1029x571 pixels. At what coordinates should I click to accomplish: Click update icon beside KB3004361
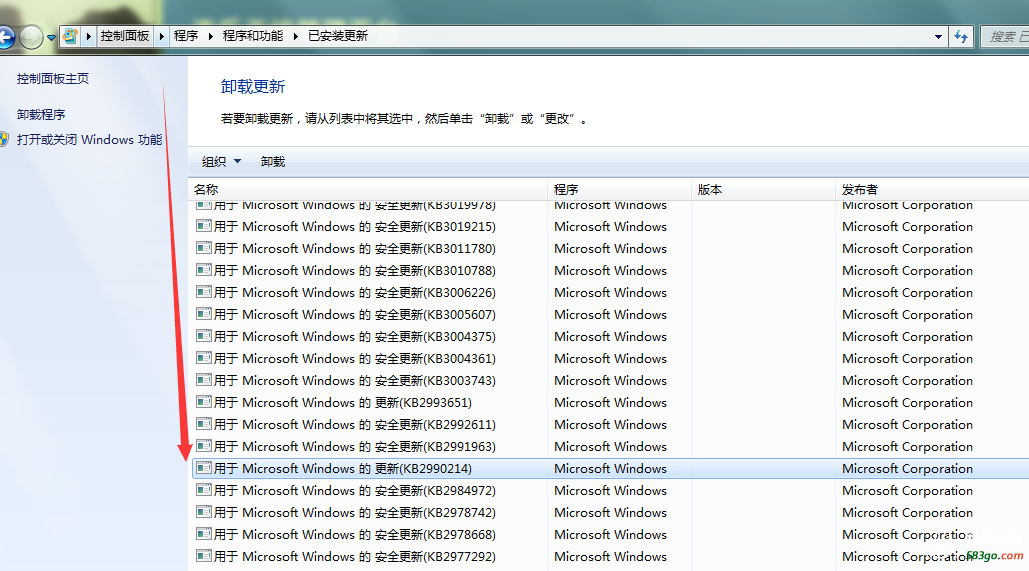point(203,358)
